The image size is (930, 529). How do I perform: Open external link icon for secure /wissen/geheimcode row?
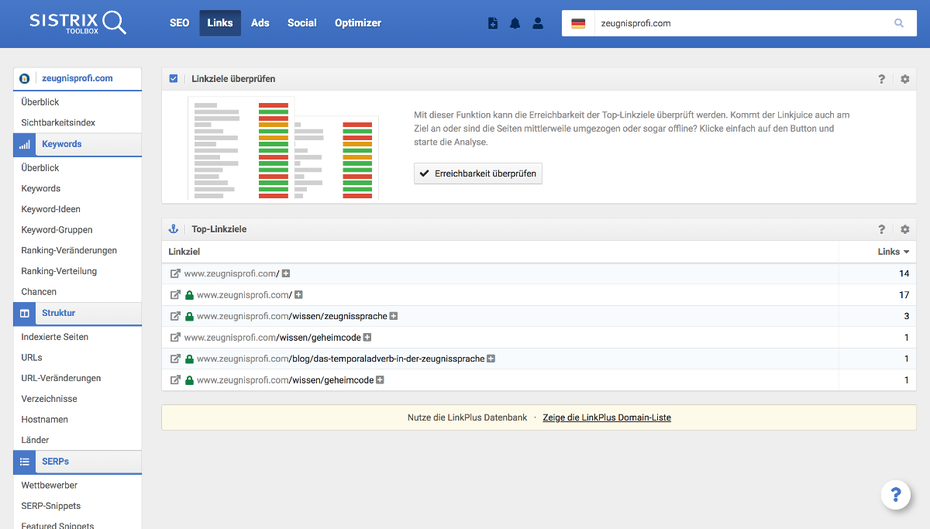point(175,380)
